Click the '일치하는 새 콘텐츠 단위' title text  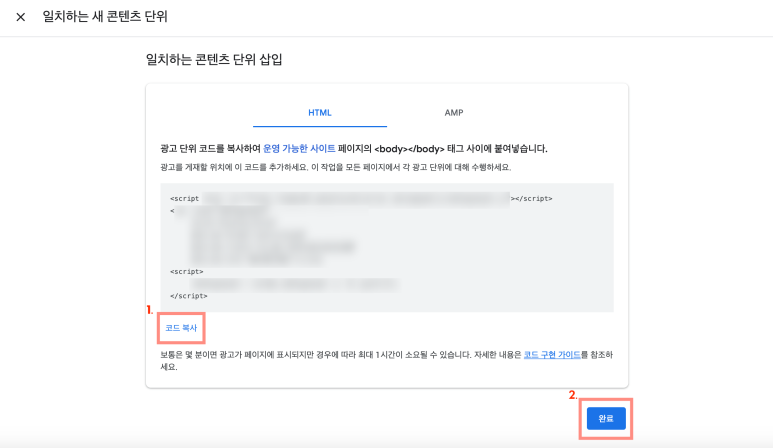point(105,17)
